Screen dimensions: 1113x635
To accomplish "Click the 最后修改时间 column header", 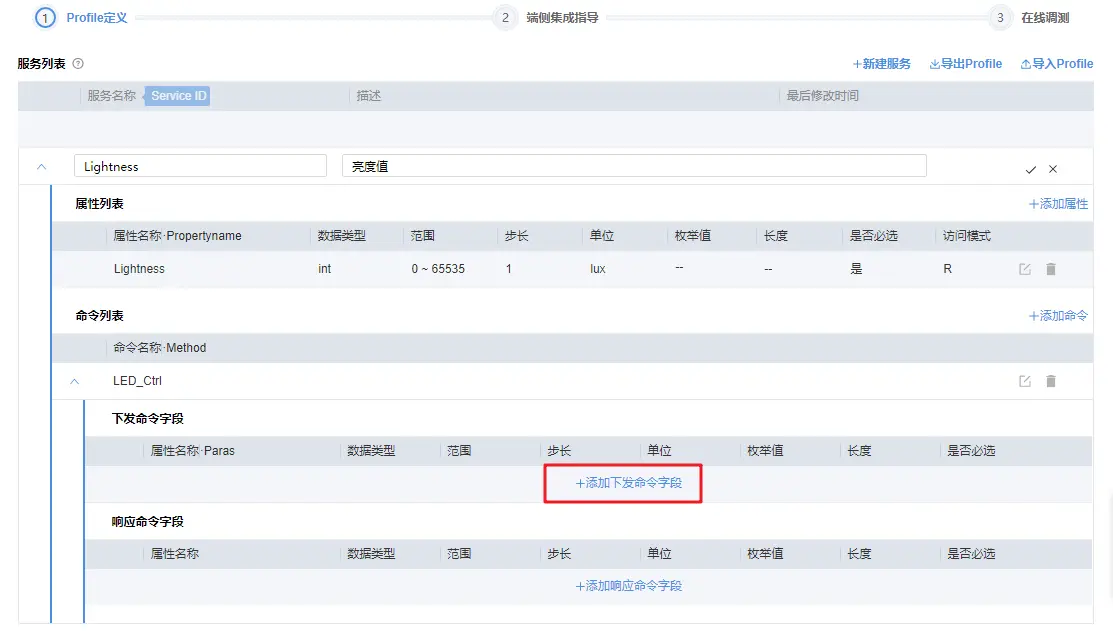I will pos(823,96).
